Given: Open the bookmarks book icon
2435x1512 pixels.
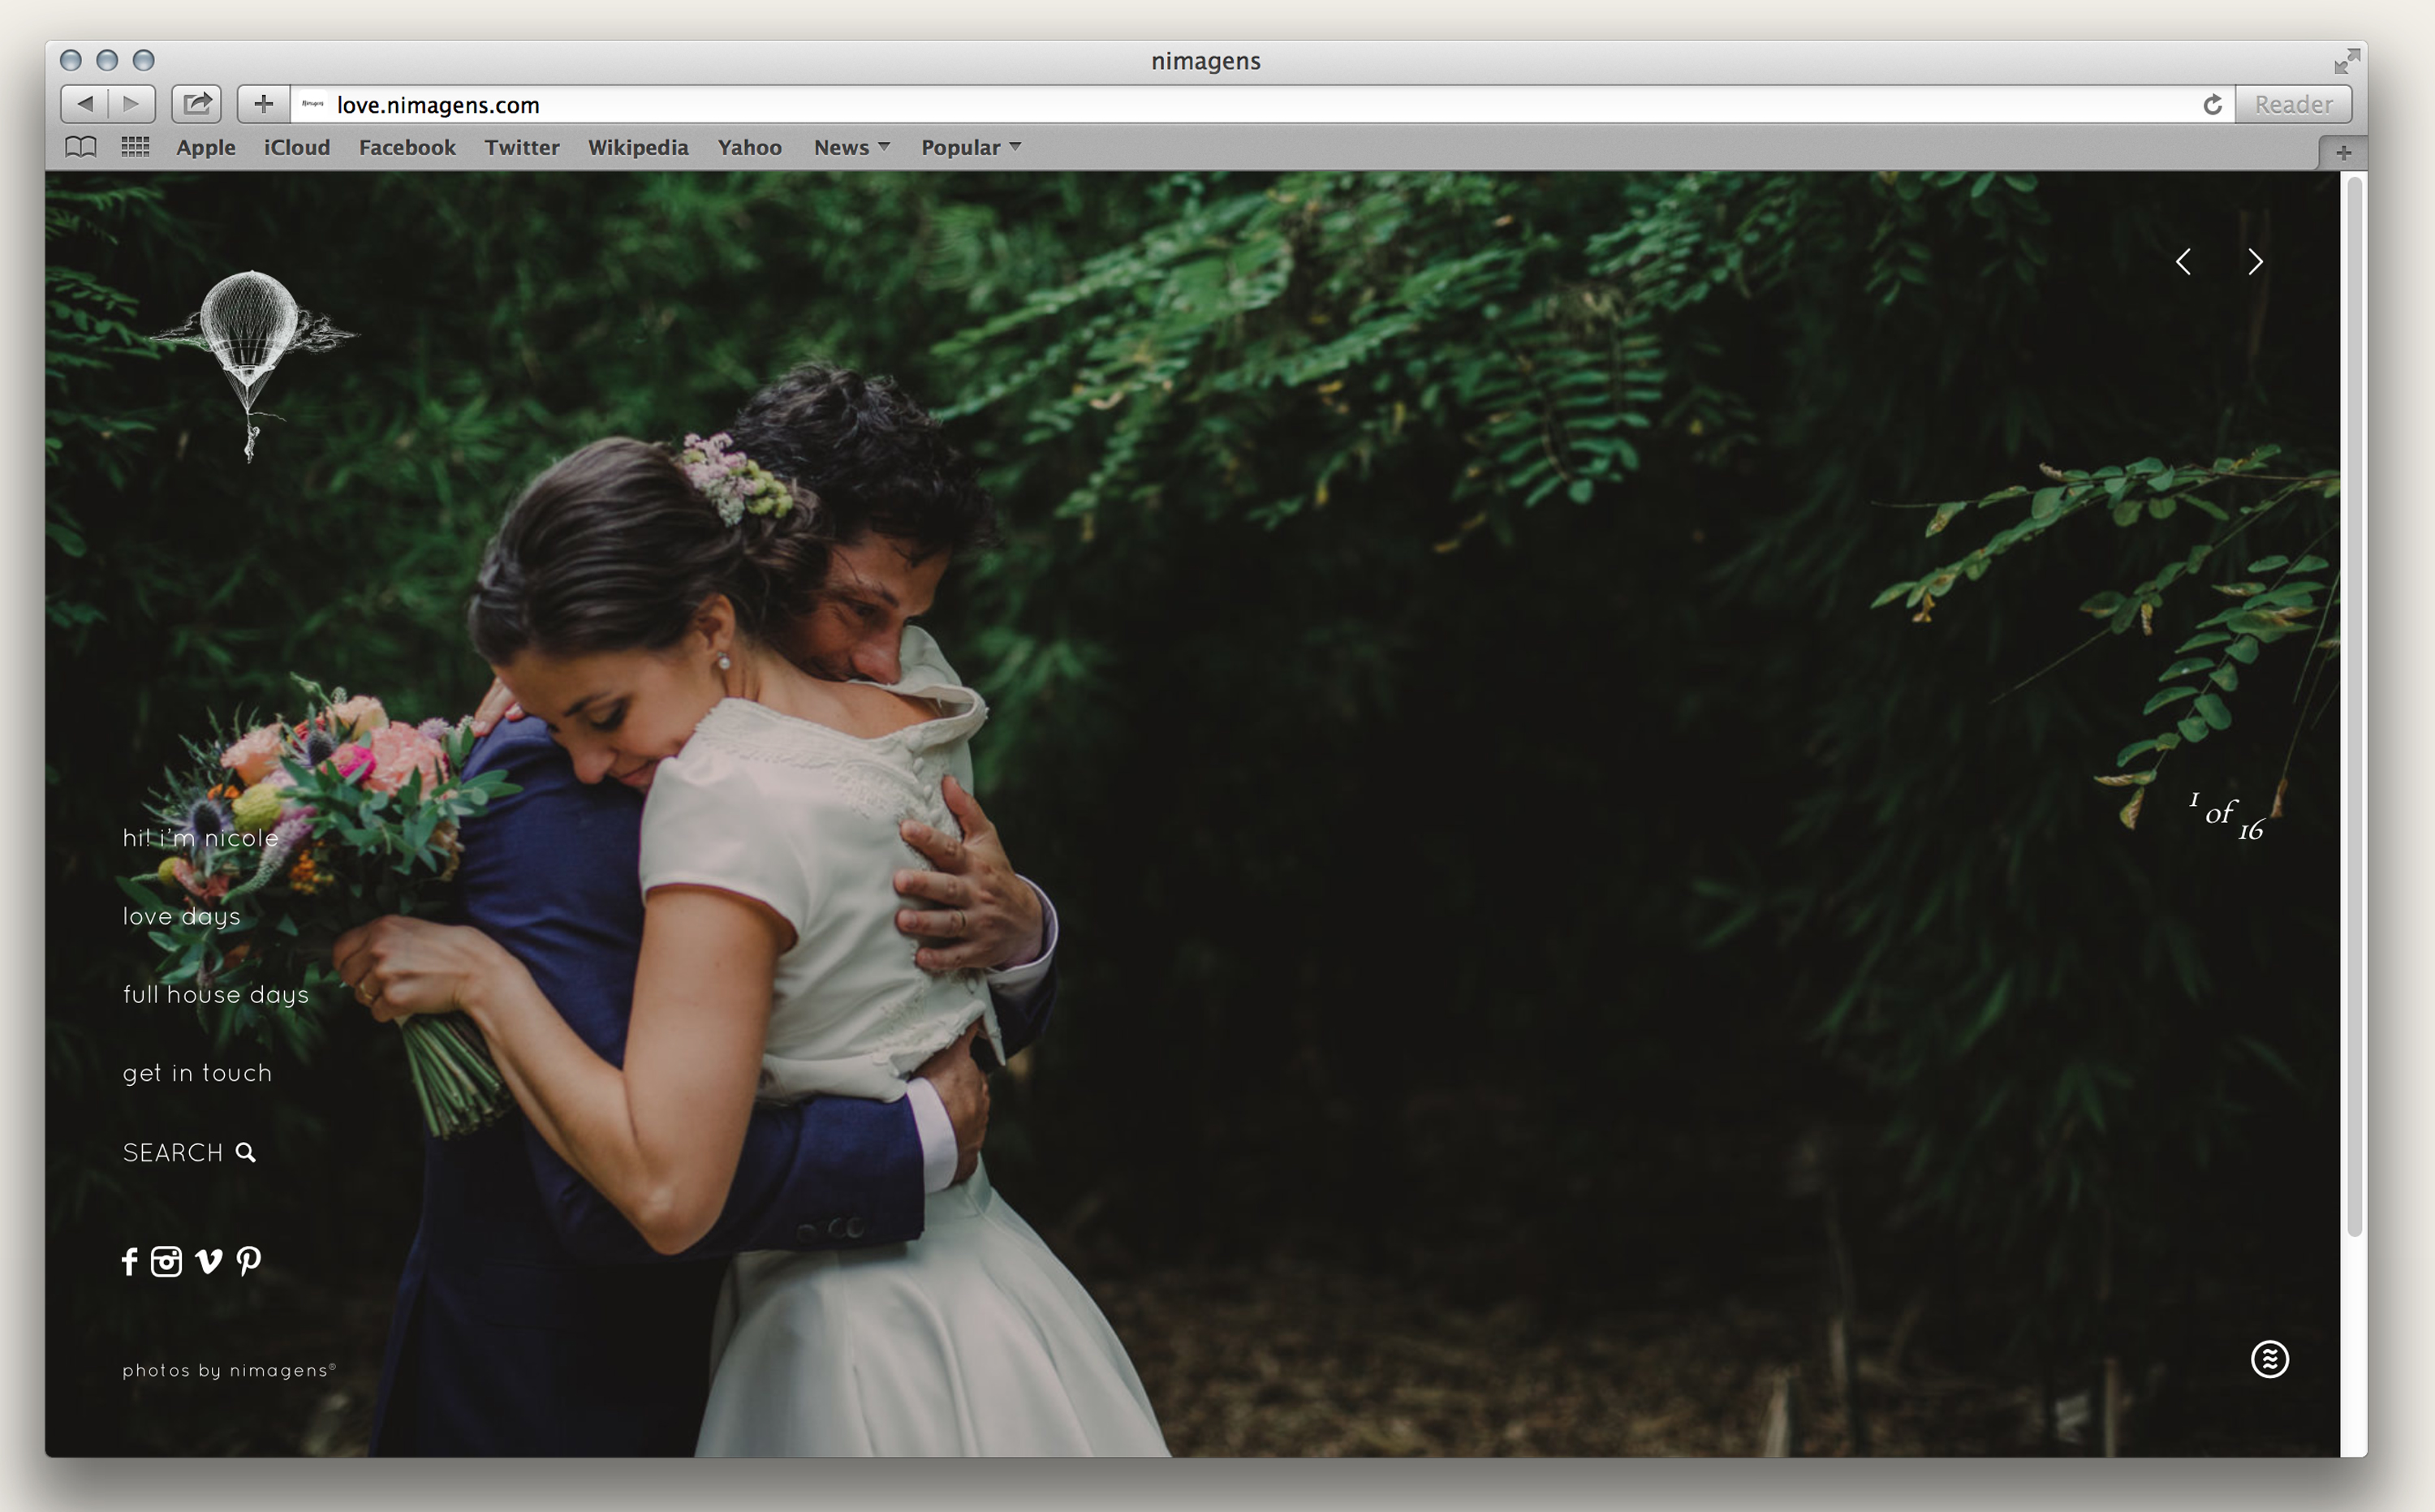Looking at the screenshot, I should pos(80,147).
